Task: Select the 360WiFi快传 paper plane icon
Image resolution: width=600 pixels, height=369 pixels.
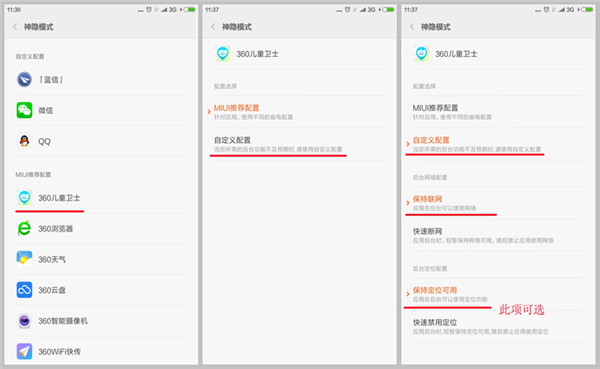Action: click(x=24, y=351)
